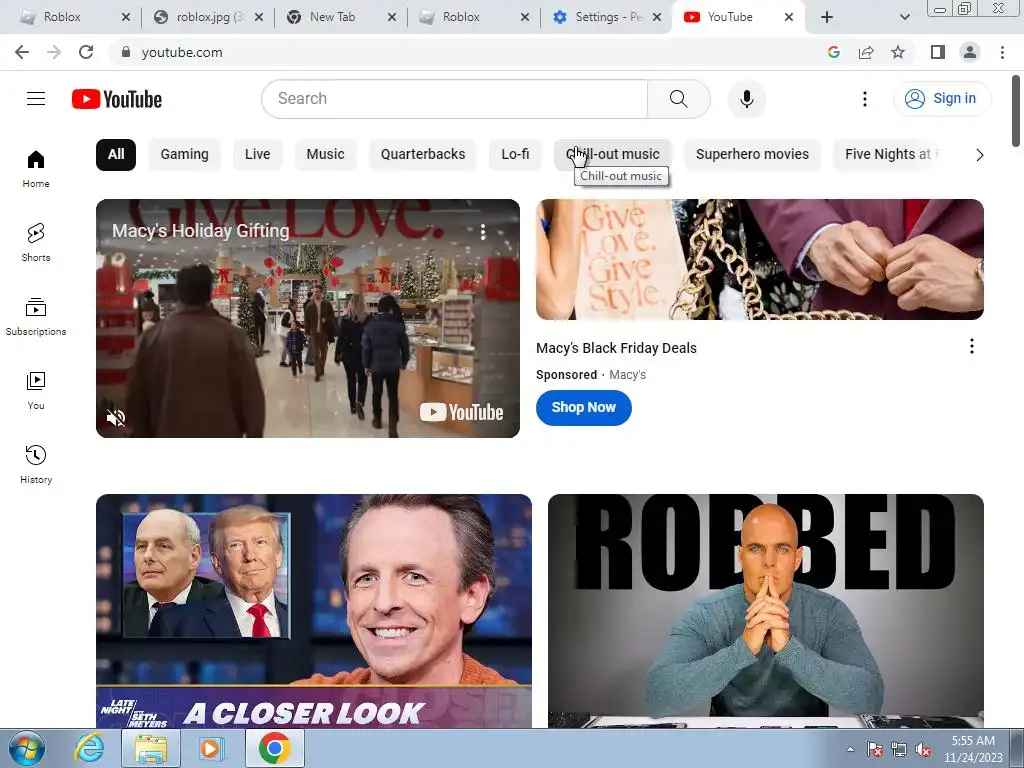The height and width of the screenshot is (768, 1024).
Task: Click the Google icon in the address bar
Action: pyautogui.click(x=833, y=52)
